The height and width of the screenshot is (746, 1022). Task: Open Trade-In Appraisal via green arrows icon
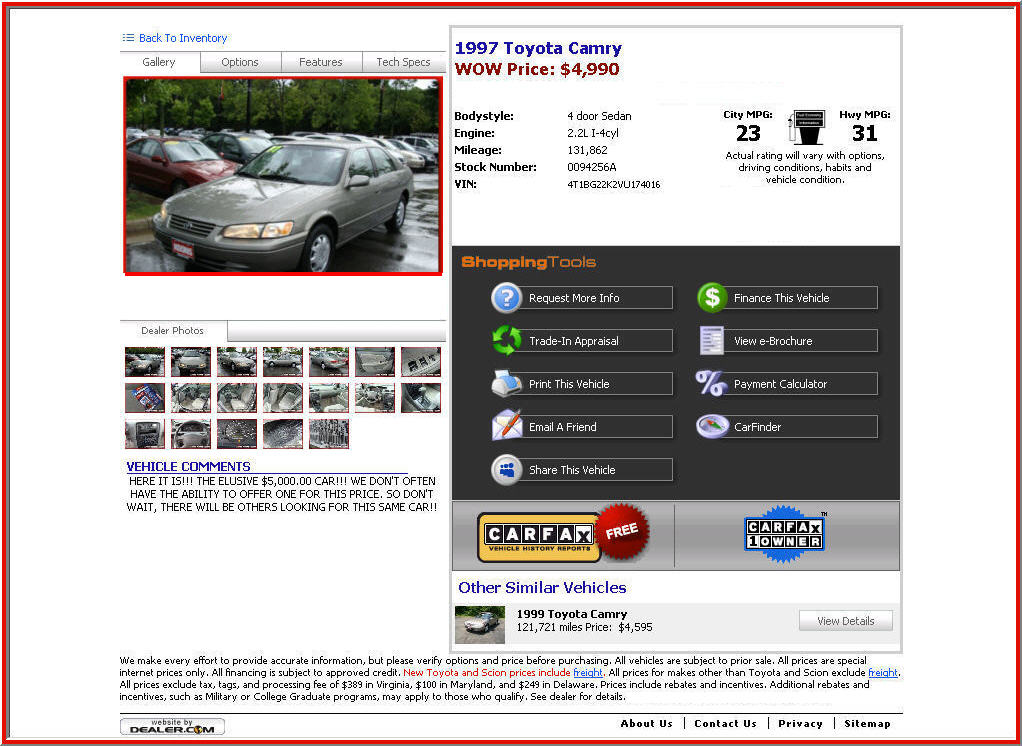pyautogui.click(x=506, y=340)
